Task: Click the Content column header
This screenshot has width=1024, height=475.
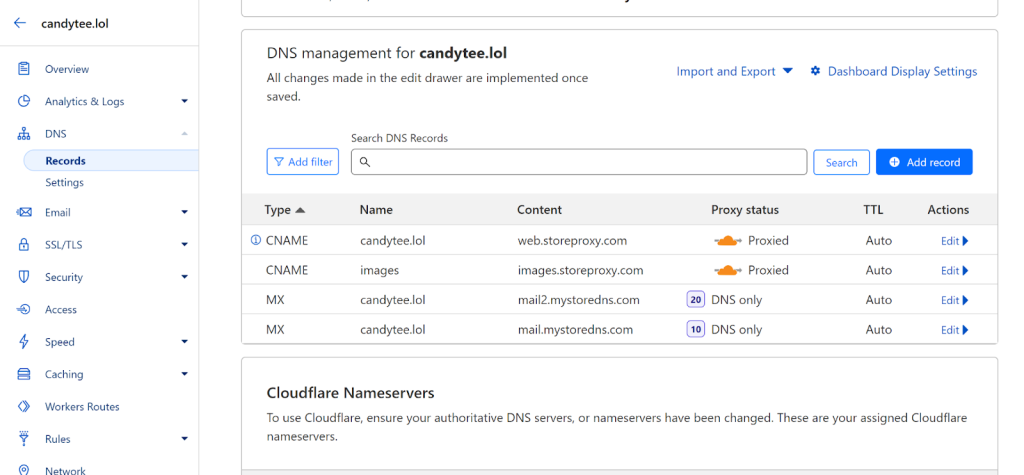Action: pos(539,210)
